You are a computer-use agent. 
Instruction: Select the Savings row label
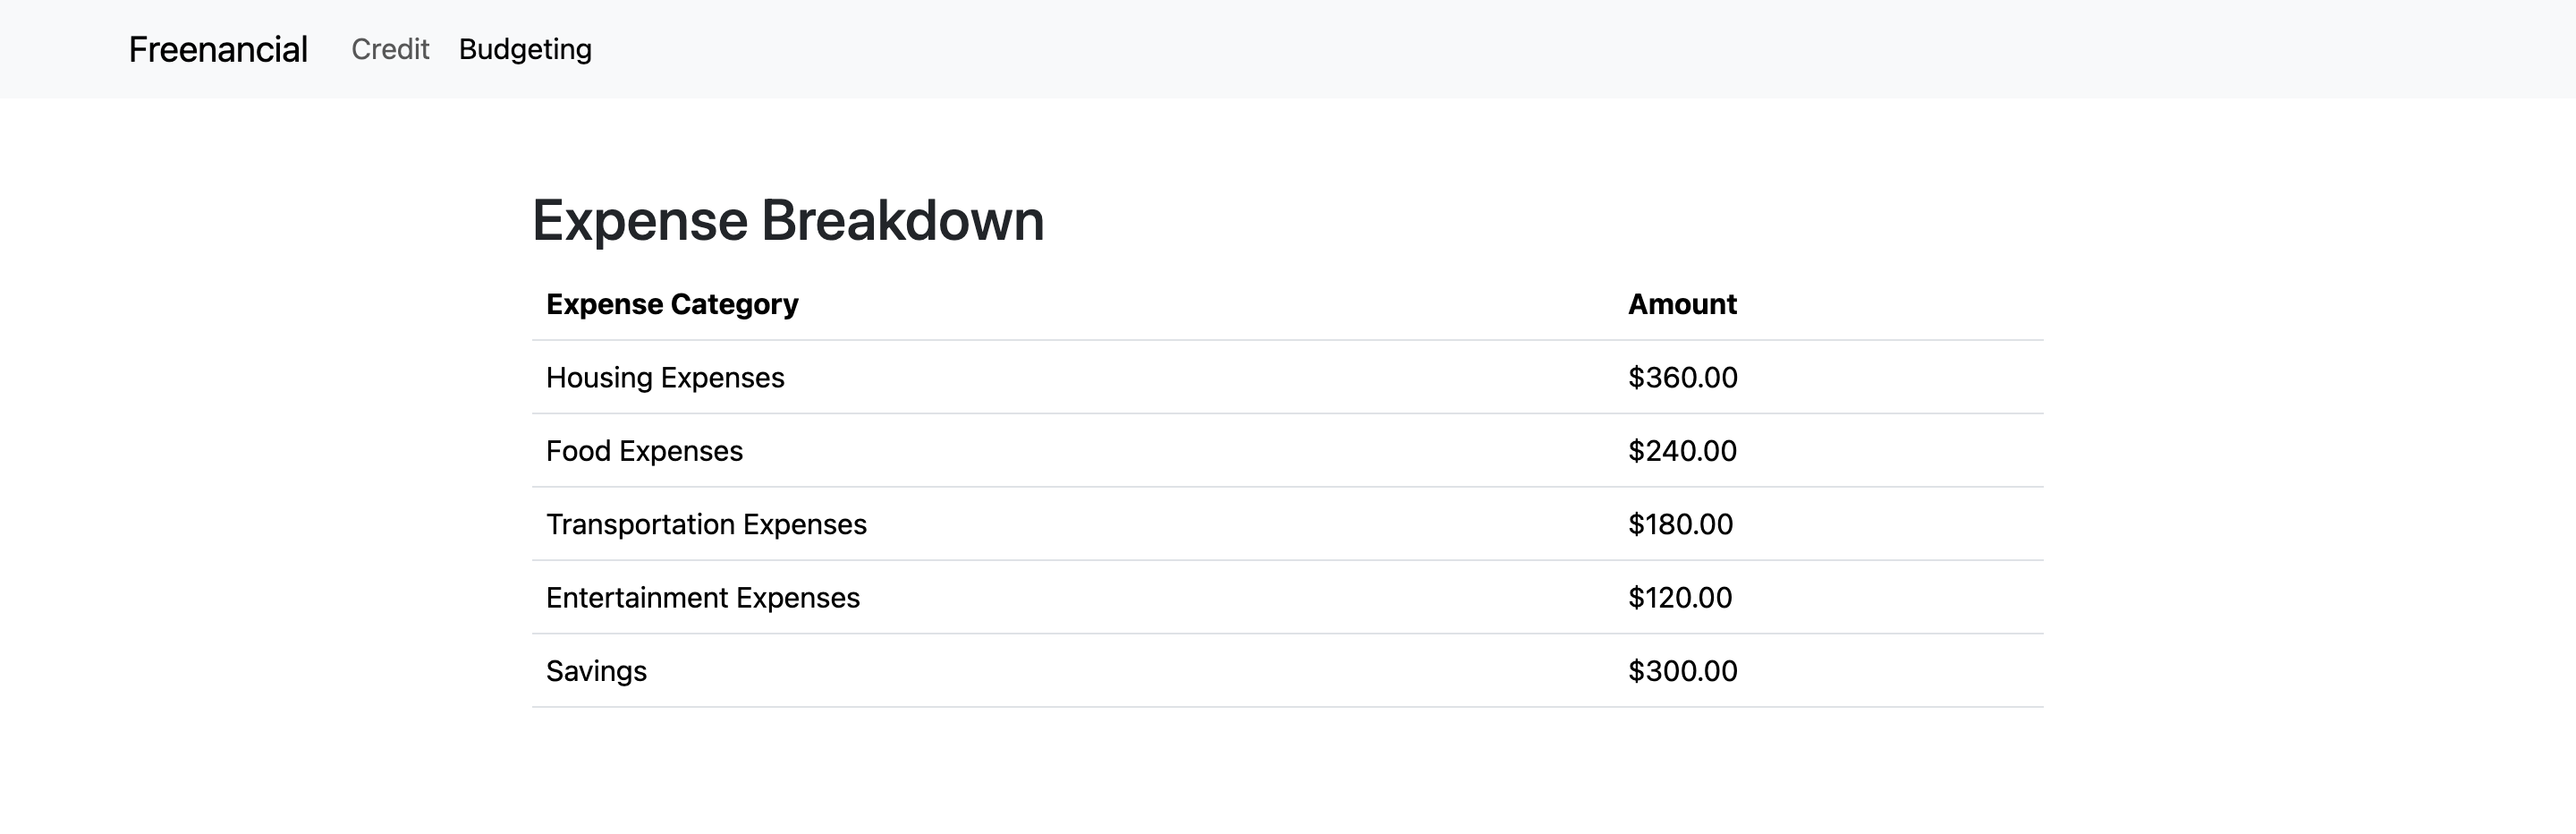(x=596, y=671)
